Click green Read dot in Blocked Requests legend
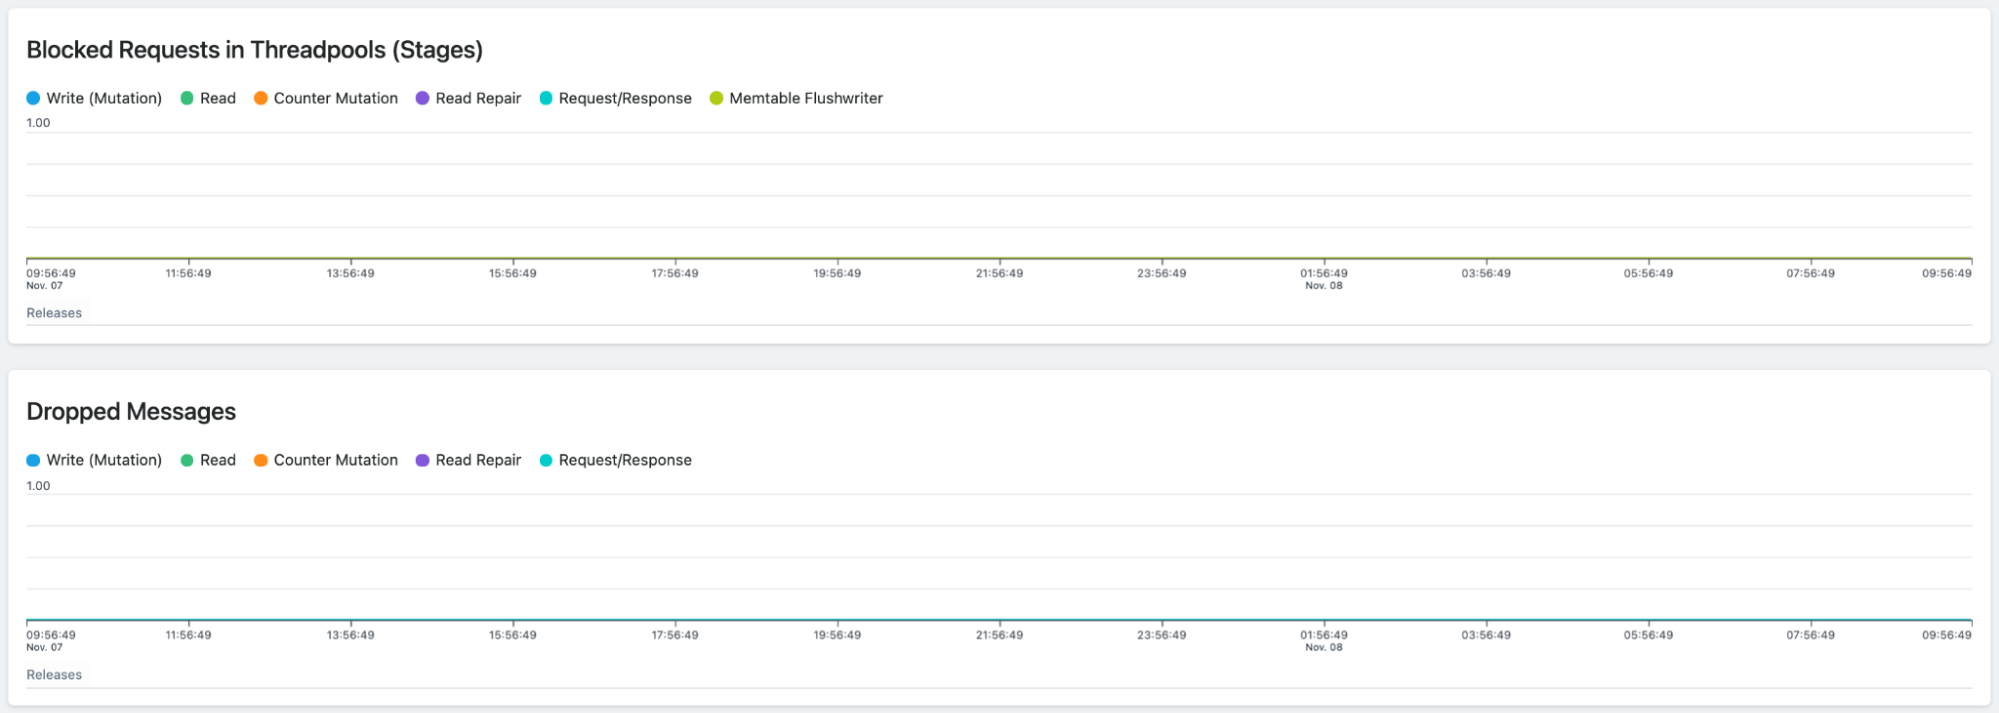The height and width of the screenshot is (713, 1999). click(x=187, y=98)
